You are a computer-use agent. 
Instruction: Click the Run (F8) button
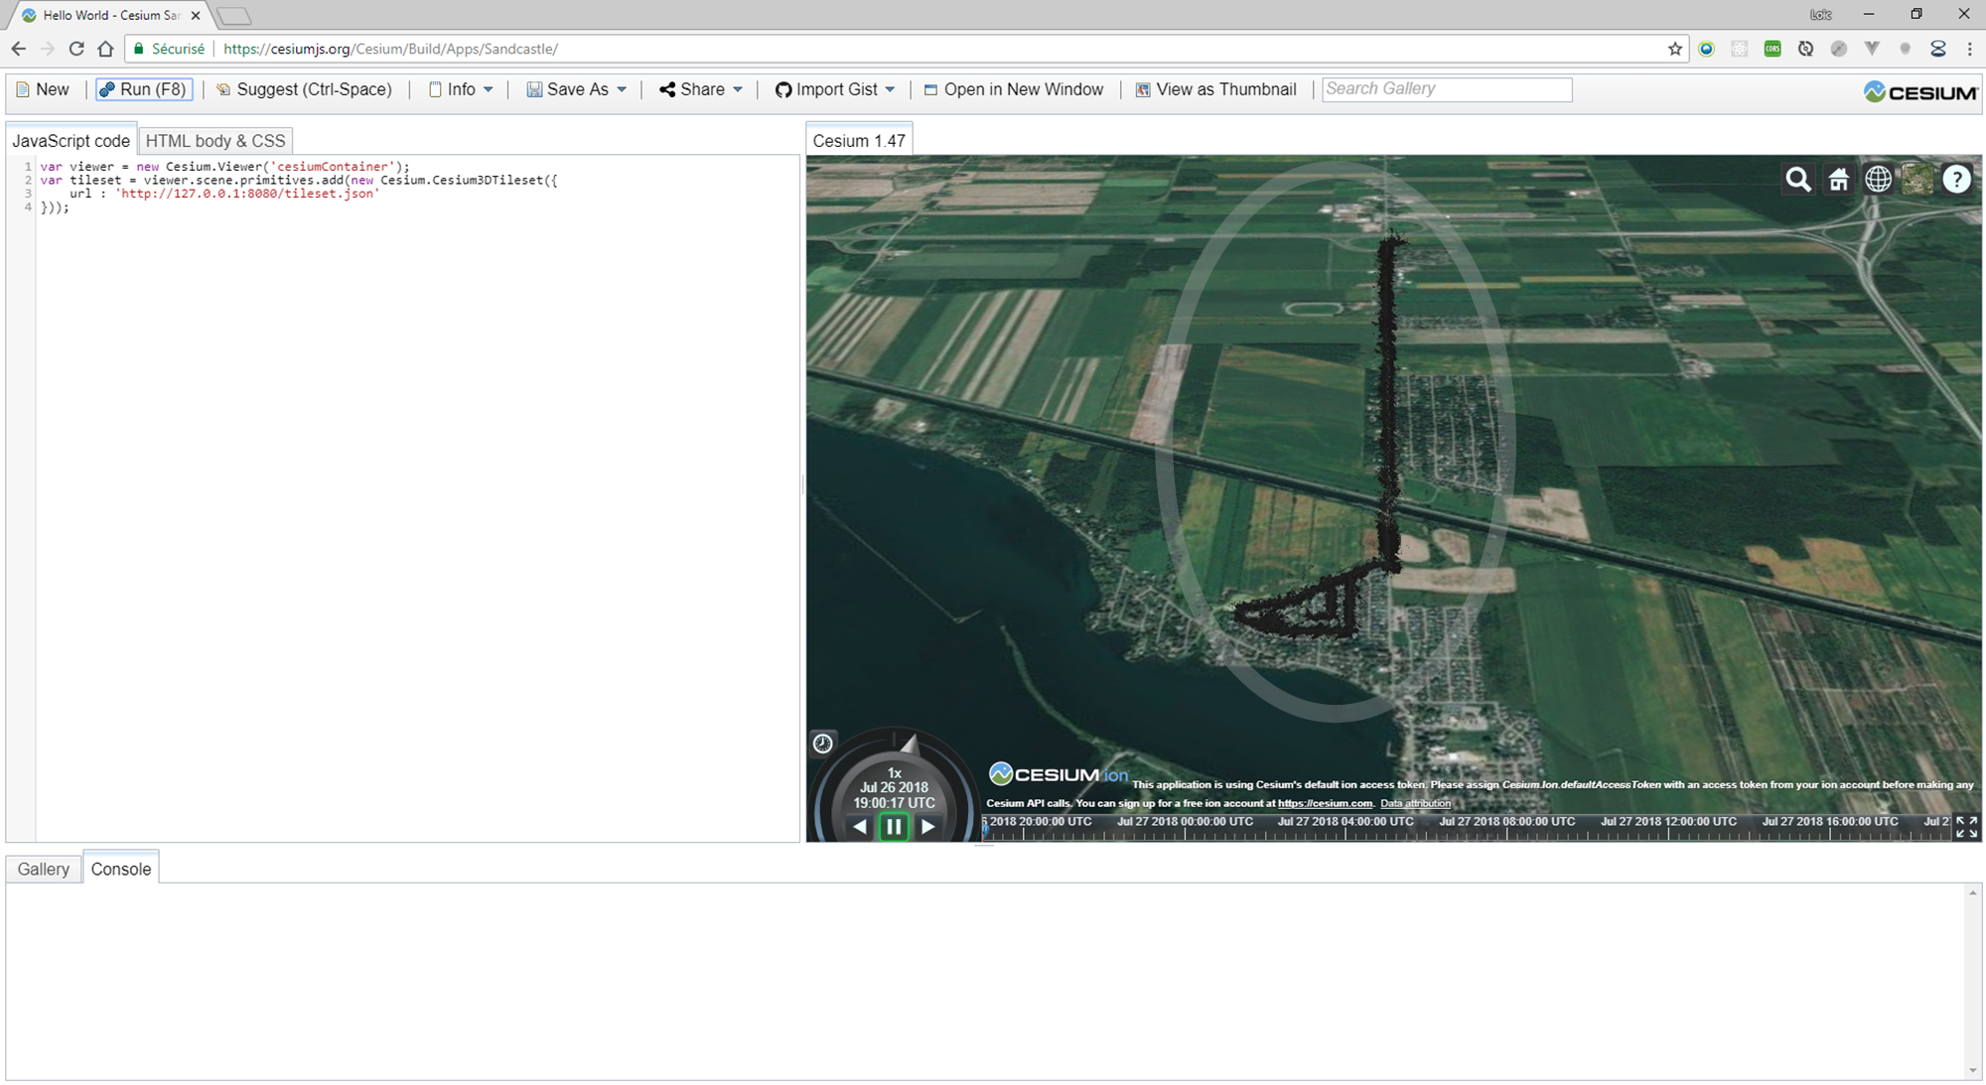(144, 89)
